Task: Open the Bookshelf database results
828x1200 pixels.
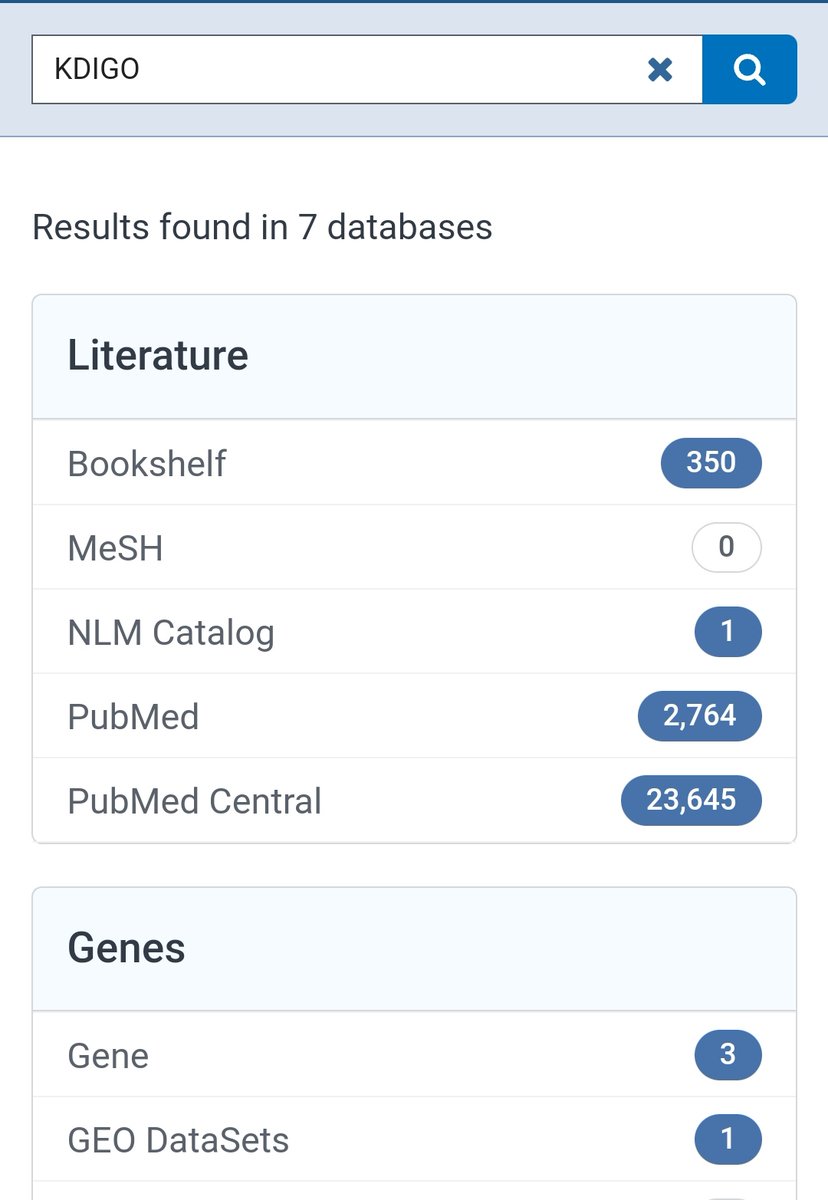Action: point(147,463)
